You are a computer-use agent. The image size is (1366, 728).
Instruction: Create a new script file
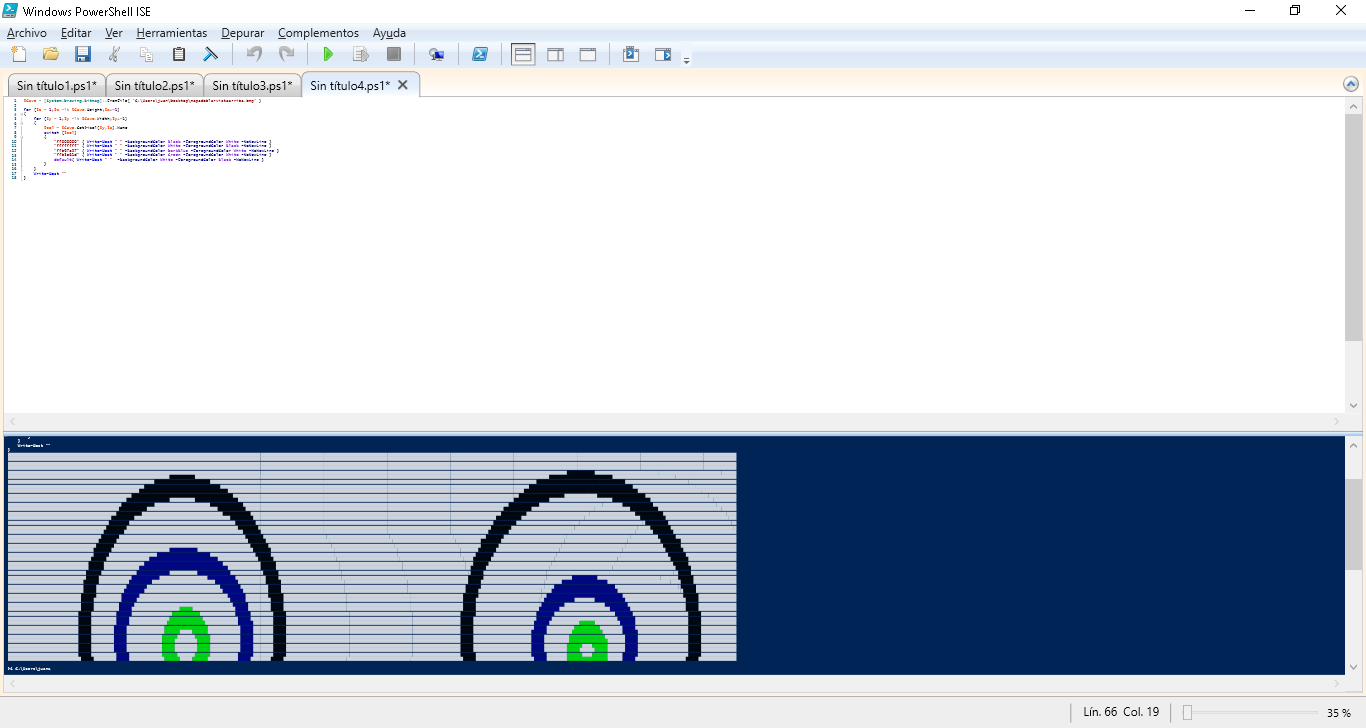18,54
